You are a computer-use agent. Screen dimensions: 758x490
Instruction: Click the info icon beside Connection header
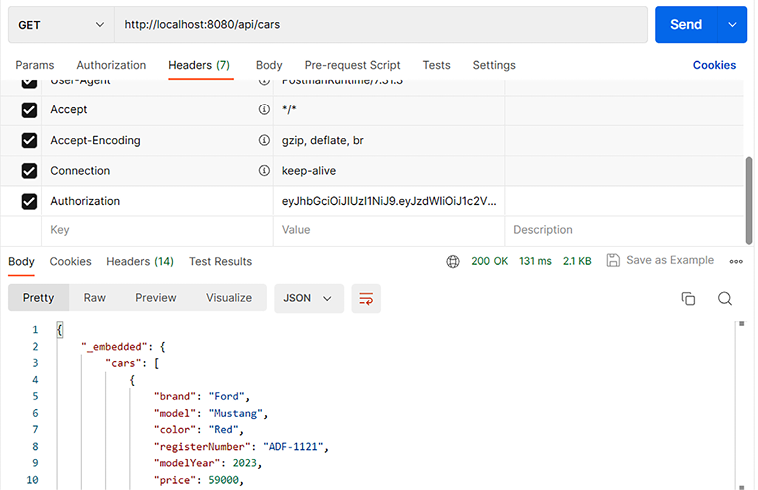[264, 171]
